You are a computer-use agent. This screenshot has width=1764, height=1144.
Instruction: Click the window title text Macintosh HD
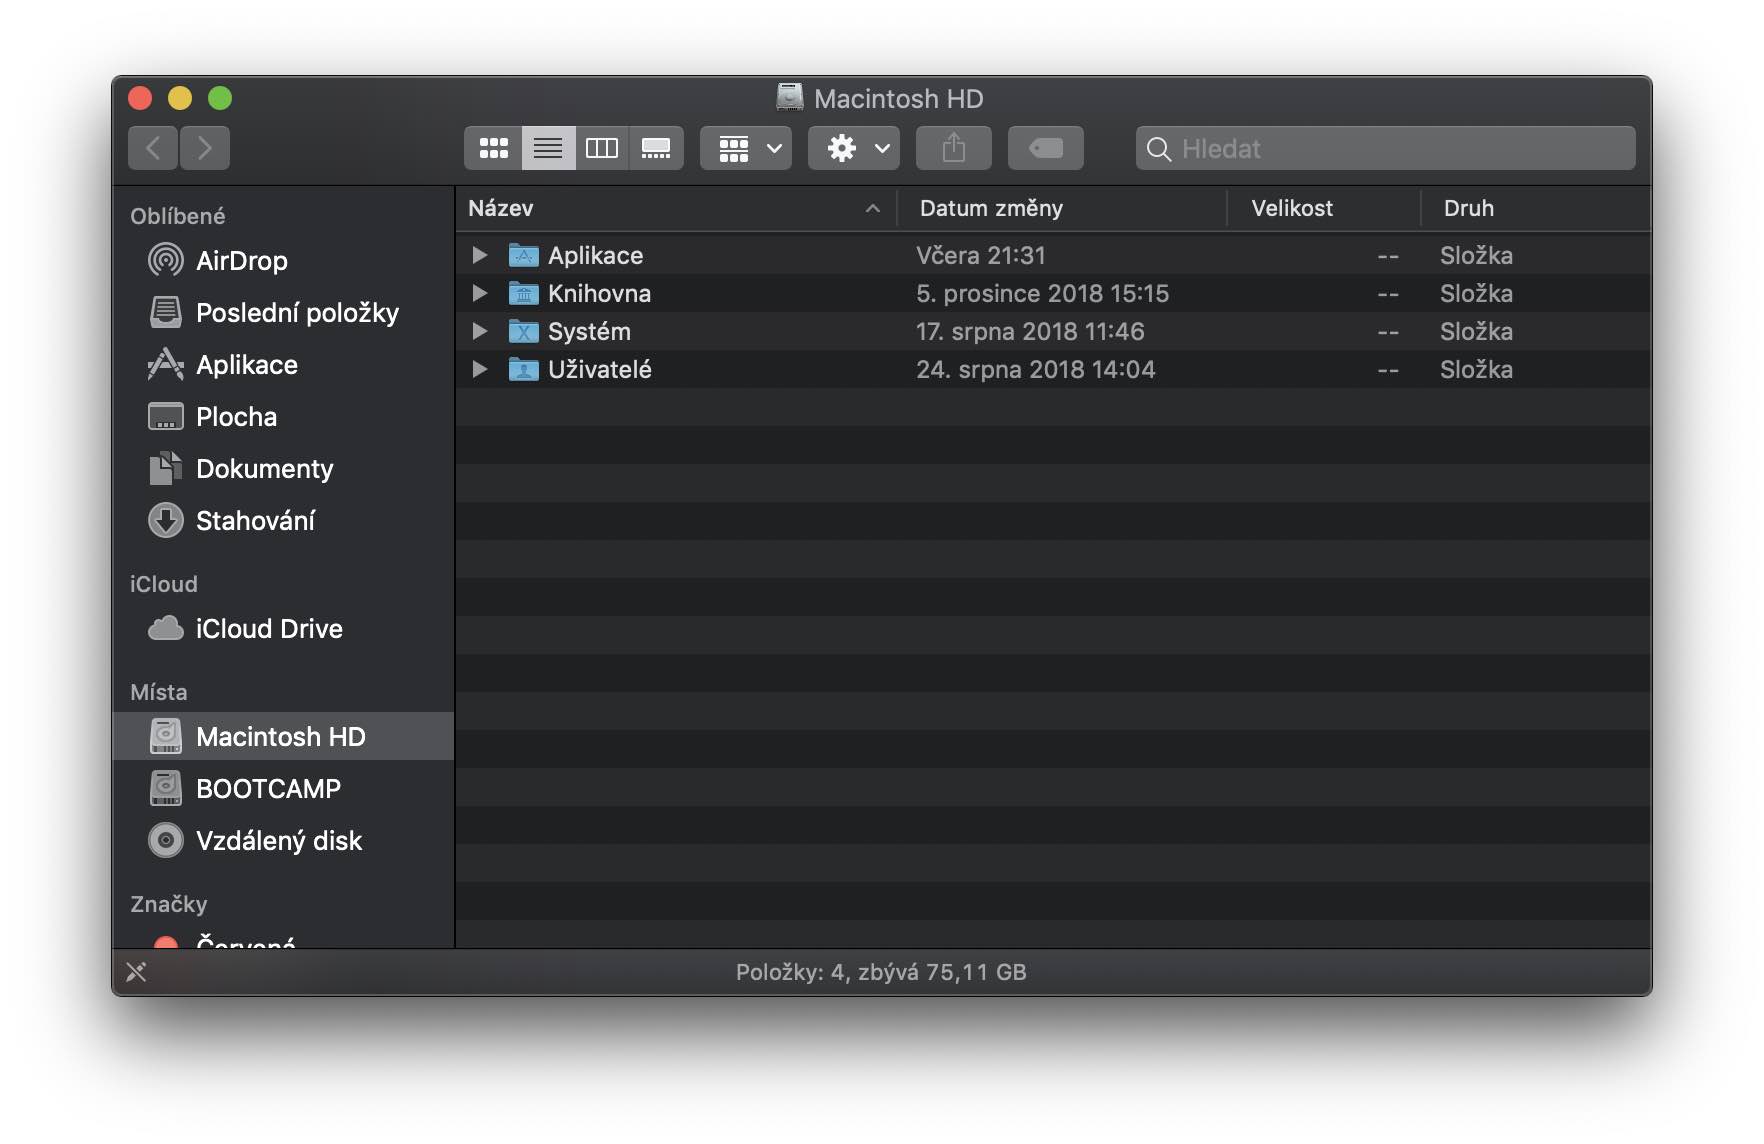point(898,98)
